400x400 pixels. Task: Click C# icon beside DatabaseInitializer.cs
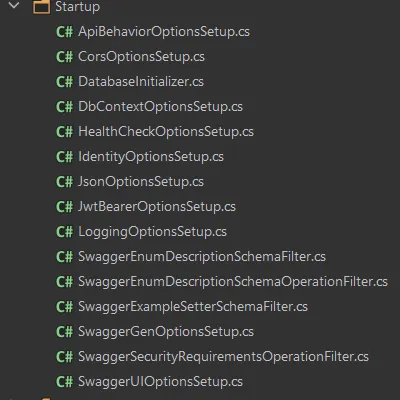point(64,82)
